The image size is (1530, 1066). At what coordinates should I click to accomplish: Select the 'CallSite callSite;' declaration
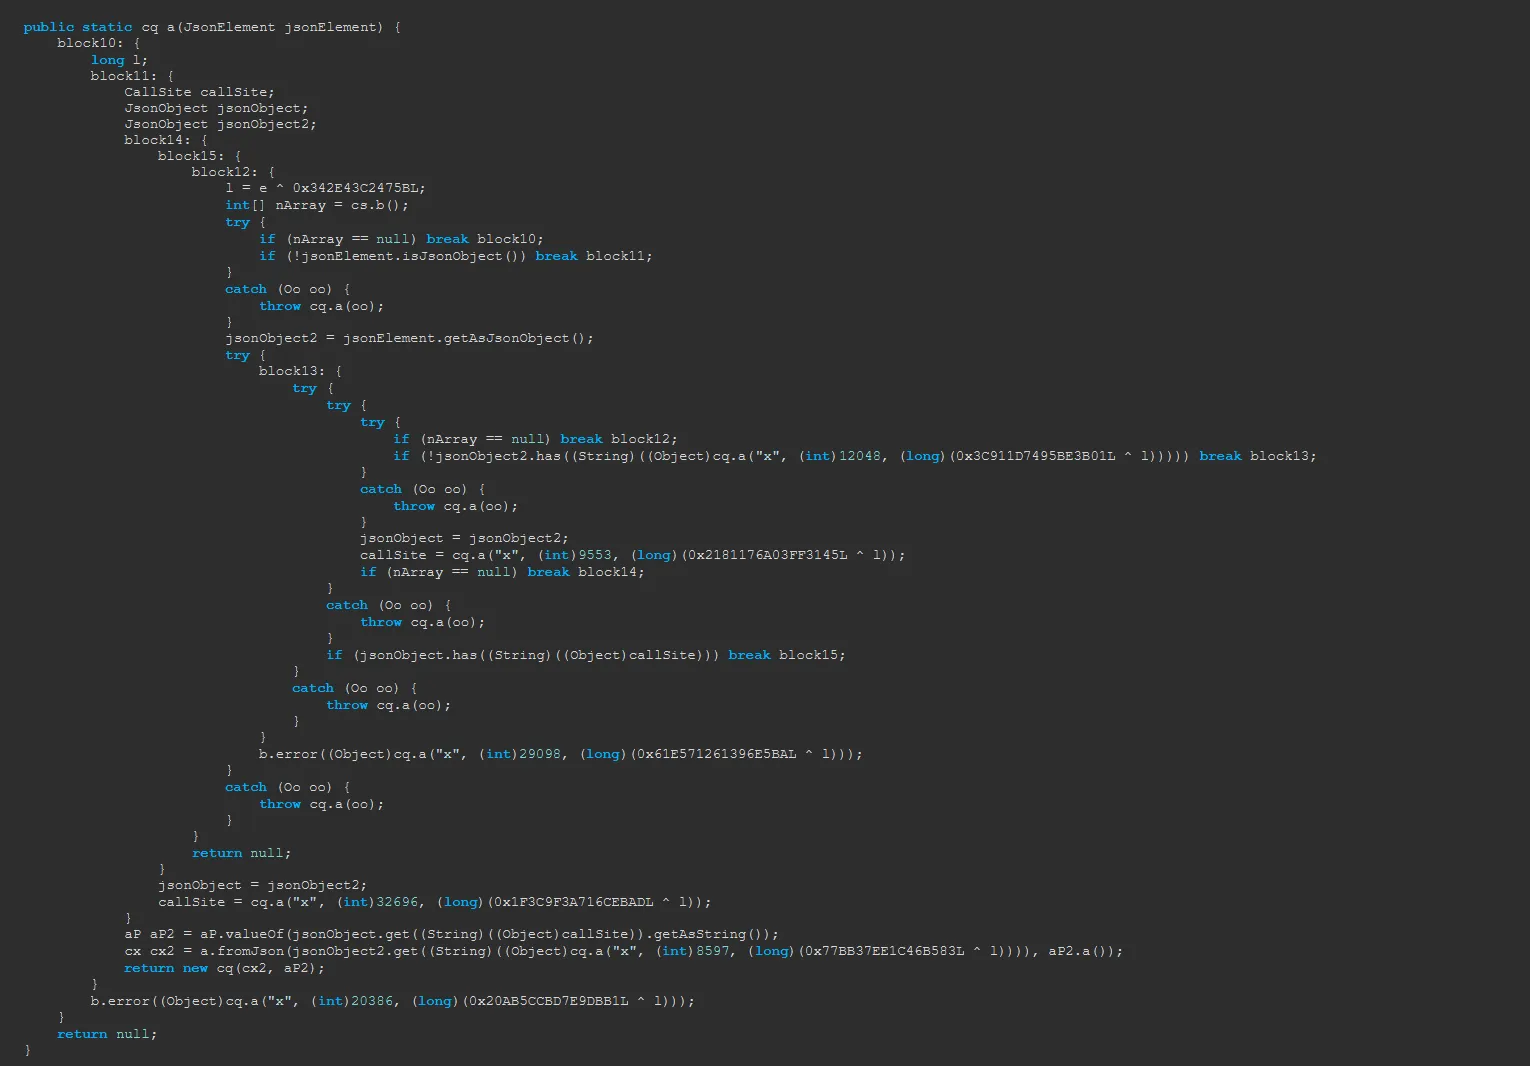[x=199, y=92]
